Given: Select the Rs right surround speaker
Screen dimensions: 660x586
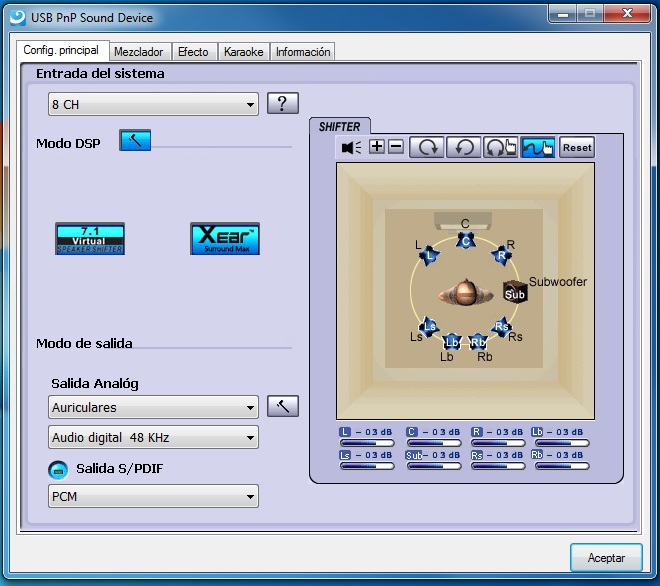Looking at the screenshot, I should [x=501, y=327].
